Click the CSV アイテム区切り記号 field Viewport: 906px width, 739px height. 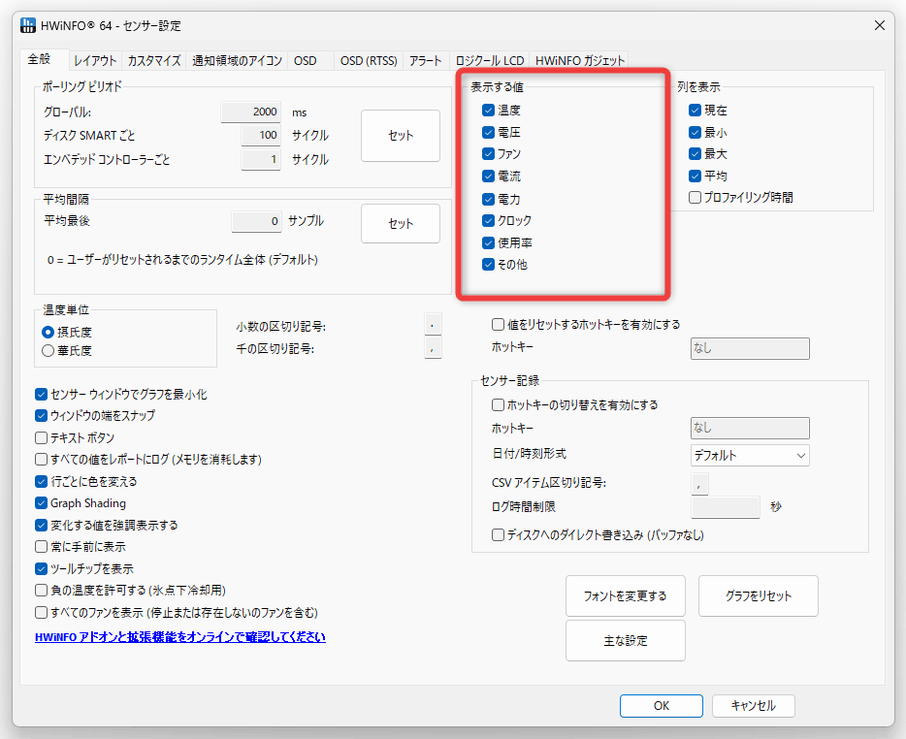point(700,483)
